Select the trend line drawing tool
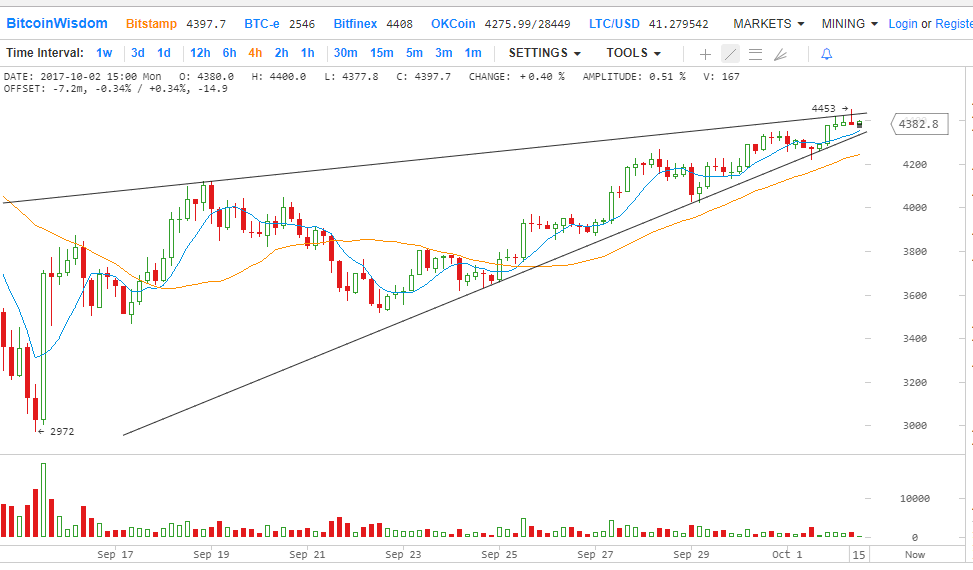The image size is (973, 570). (x=731, y=54)
